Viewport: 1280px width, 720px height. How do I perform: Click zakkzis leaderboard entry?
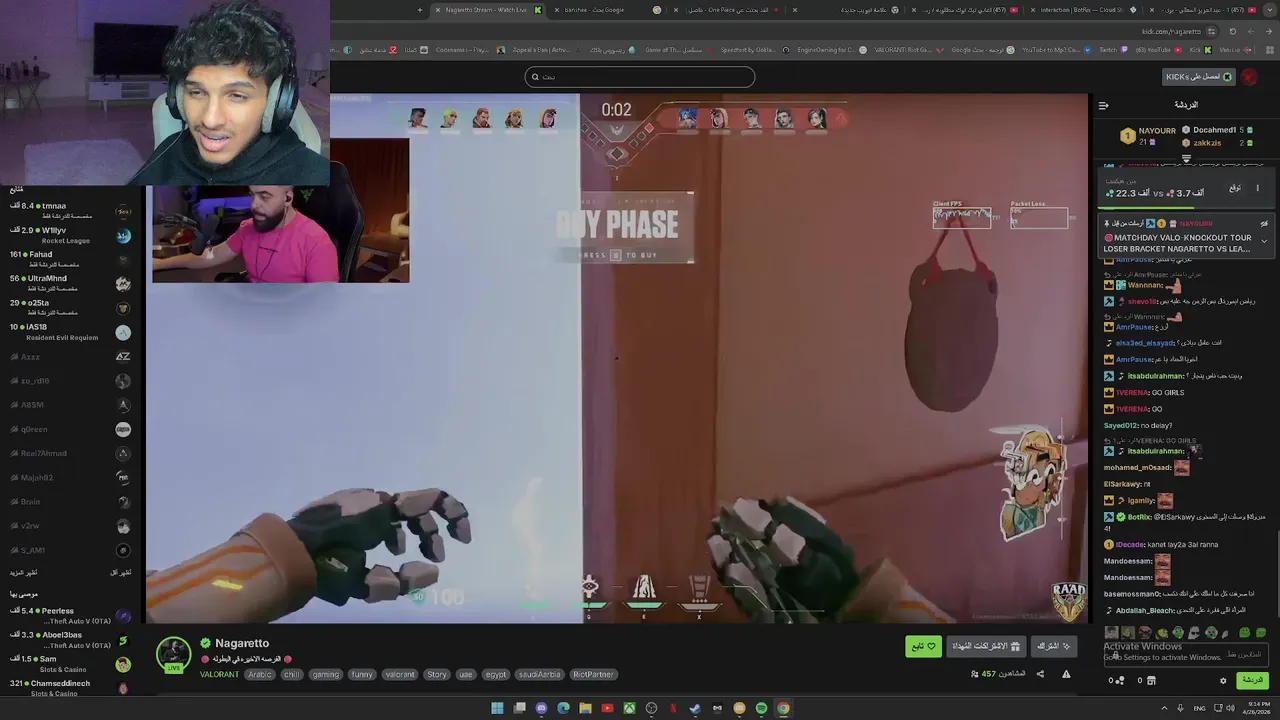coord(1217,143)
